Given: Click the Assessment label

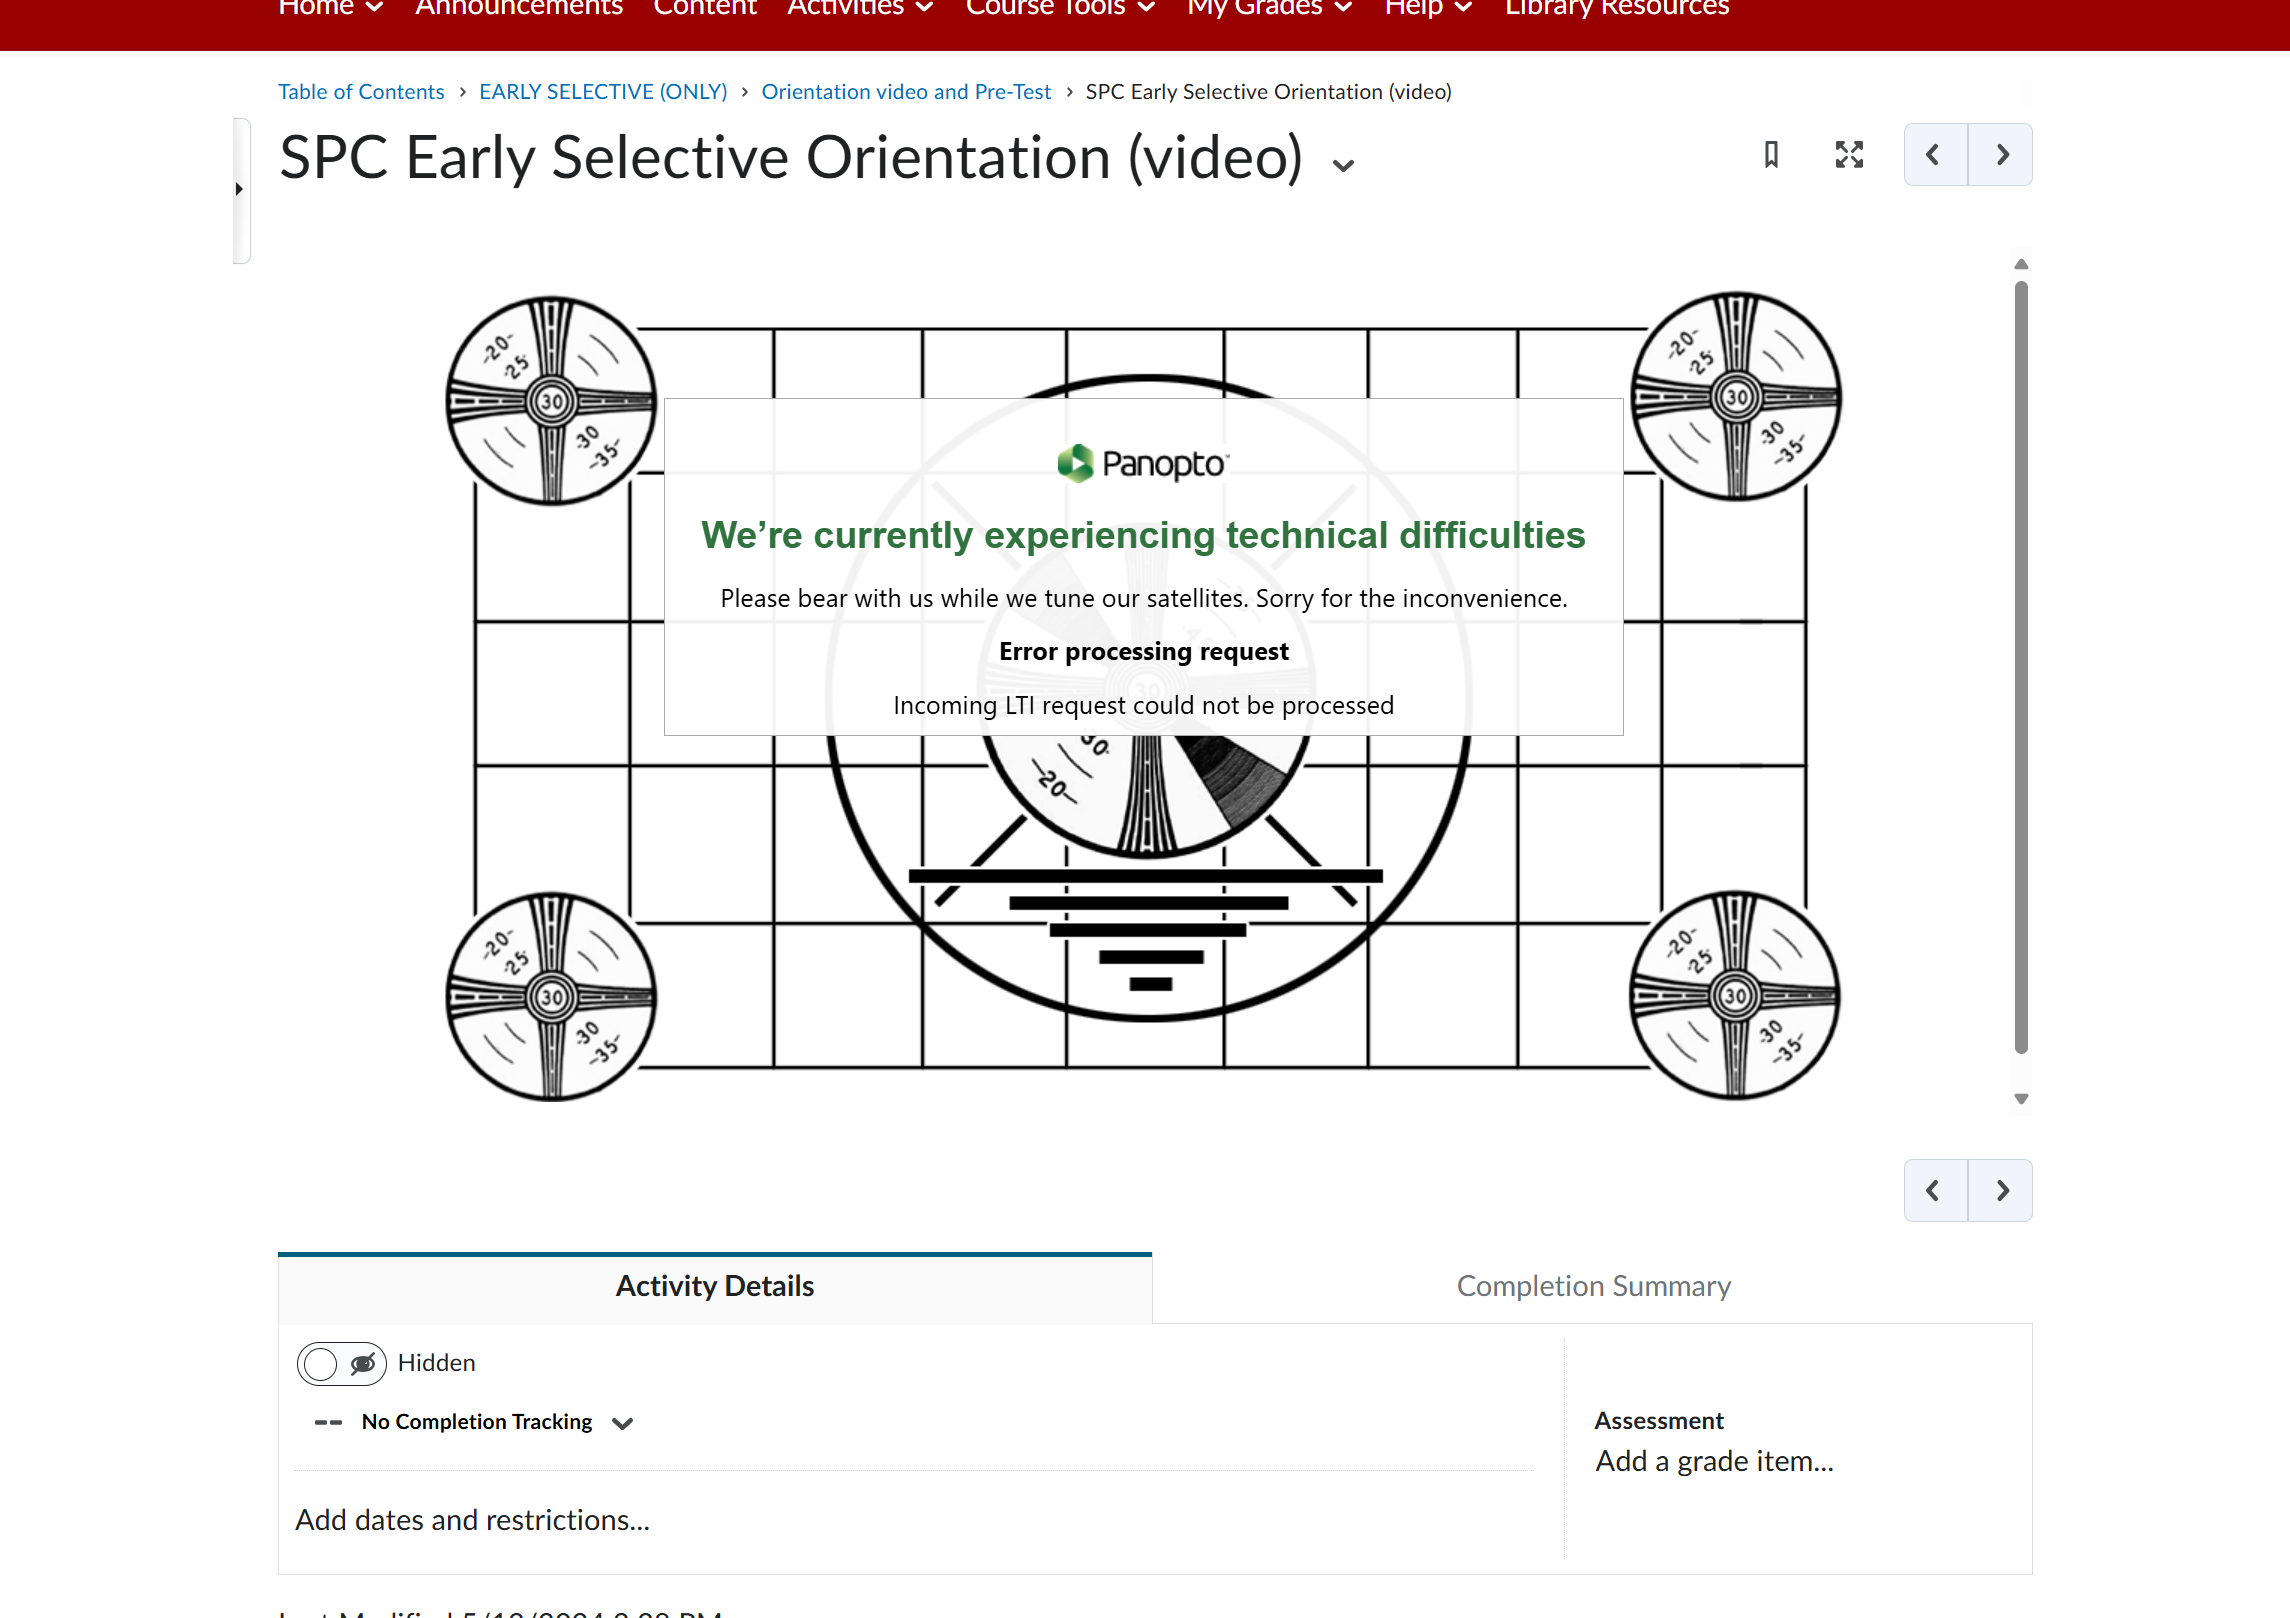Looking at the screenshot, I should [x=1659, y=1421].
